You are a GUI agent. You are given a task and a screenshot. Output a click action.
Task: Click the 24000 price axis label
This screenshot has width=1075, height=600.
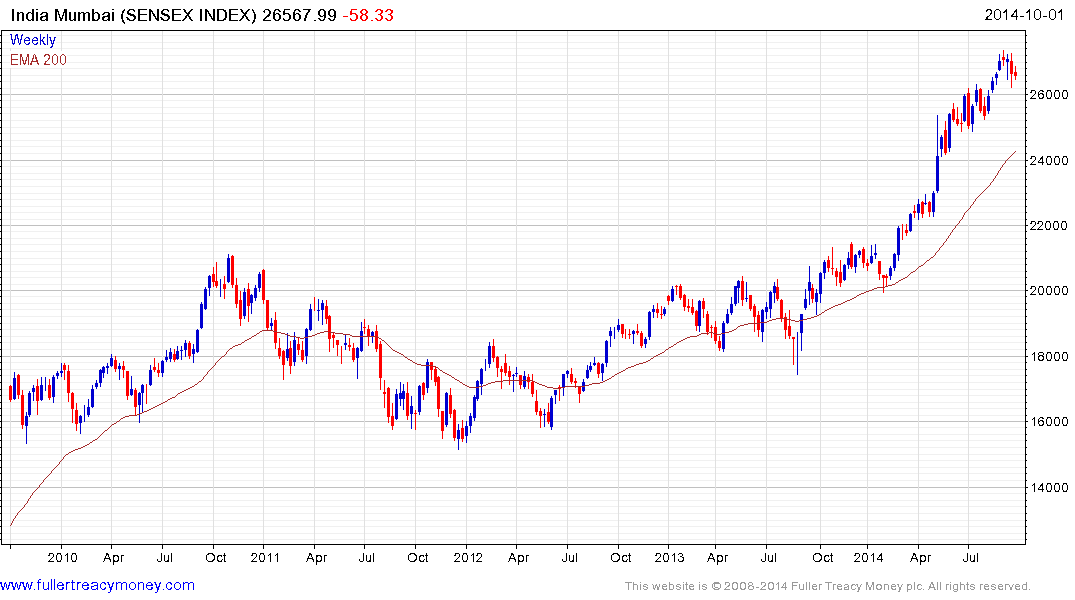coord(1049,160)
